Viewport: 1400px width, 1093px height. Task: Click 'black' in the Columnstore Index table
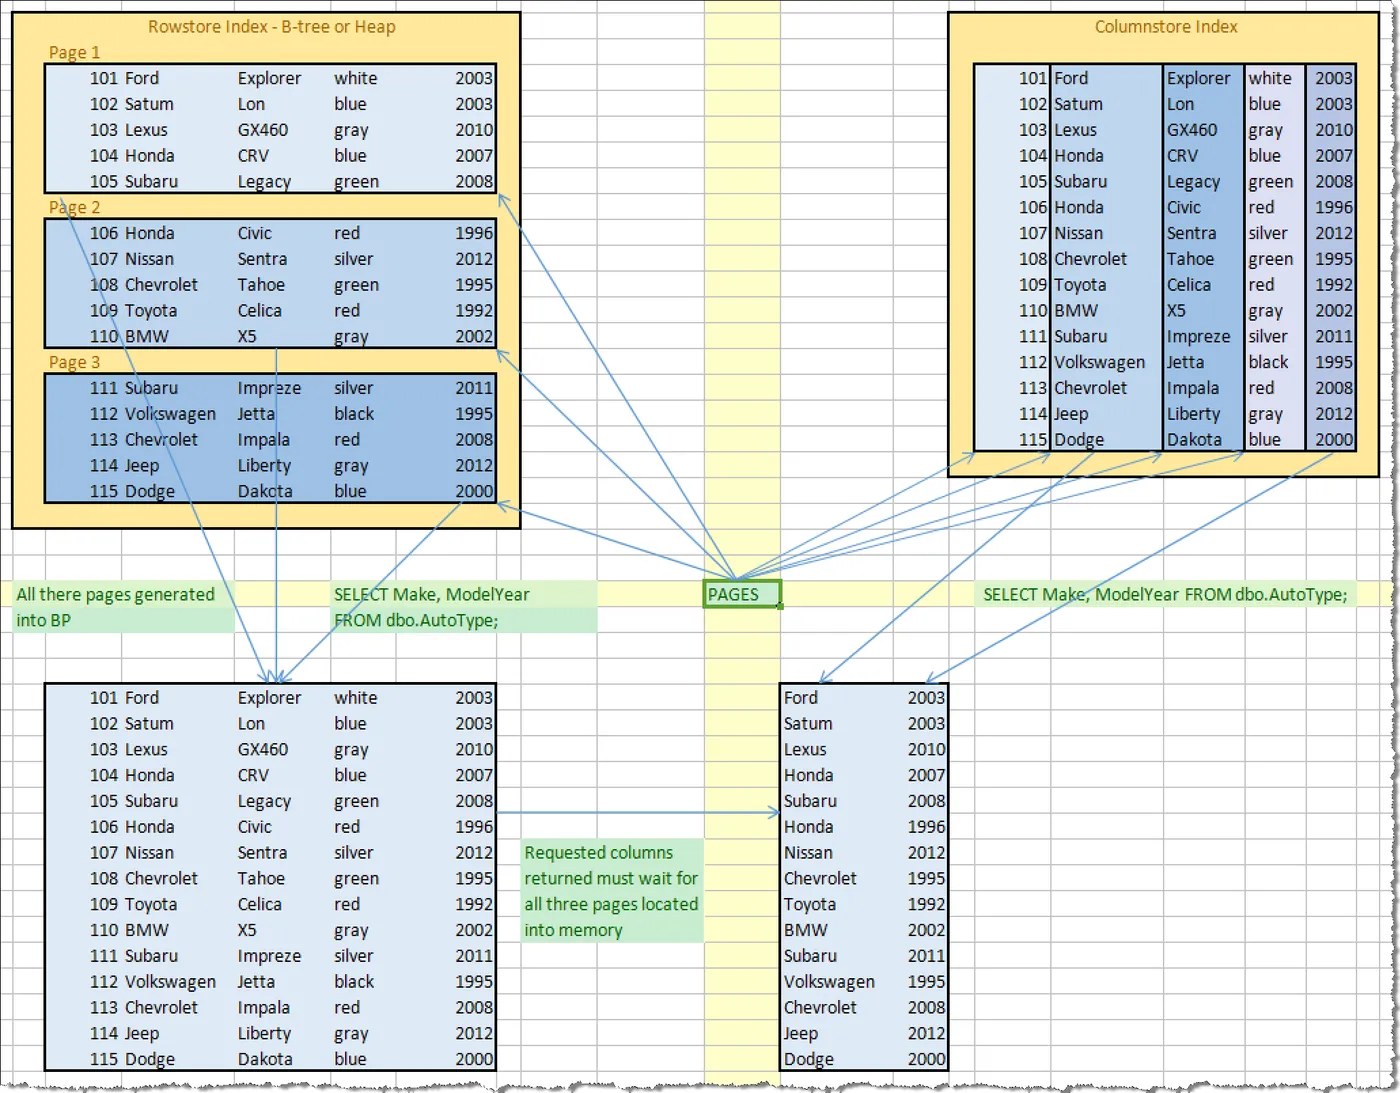(1268, 362)
